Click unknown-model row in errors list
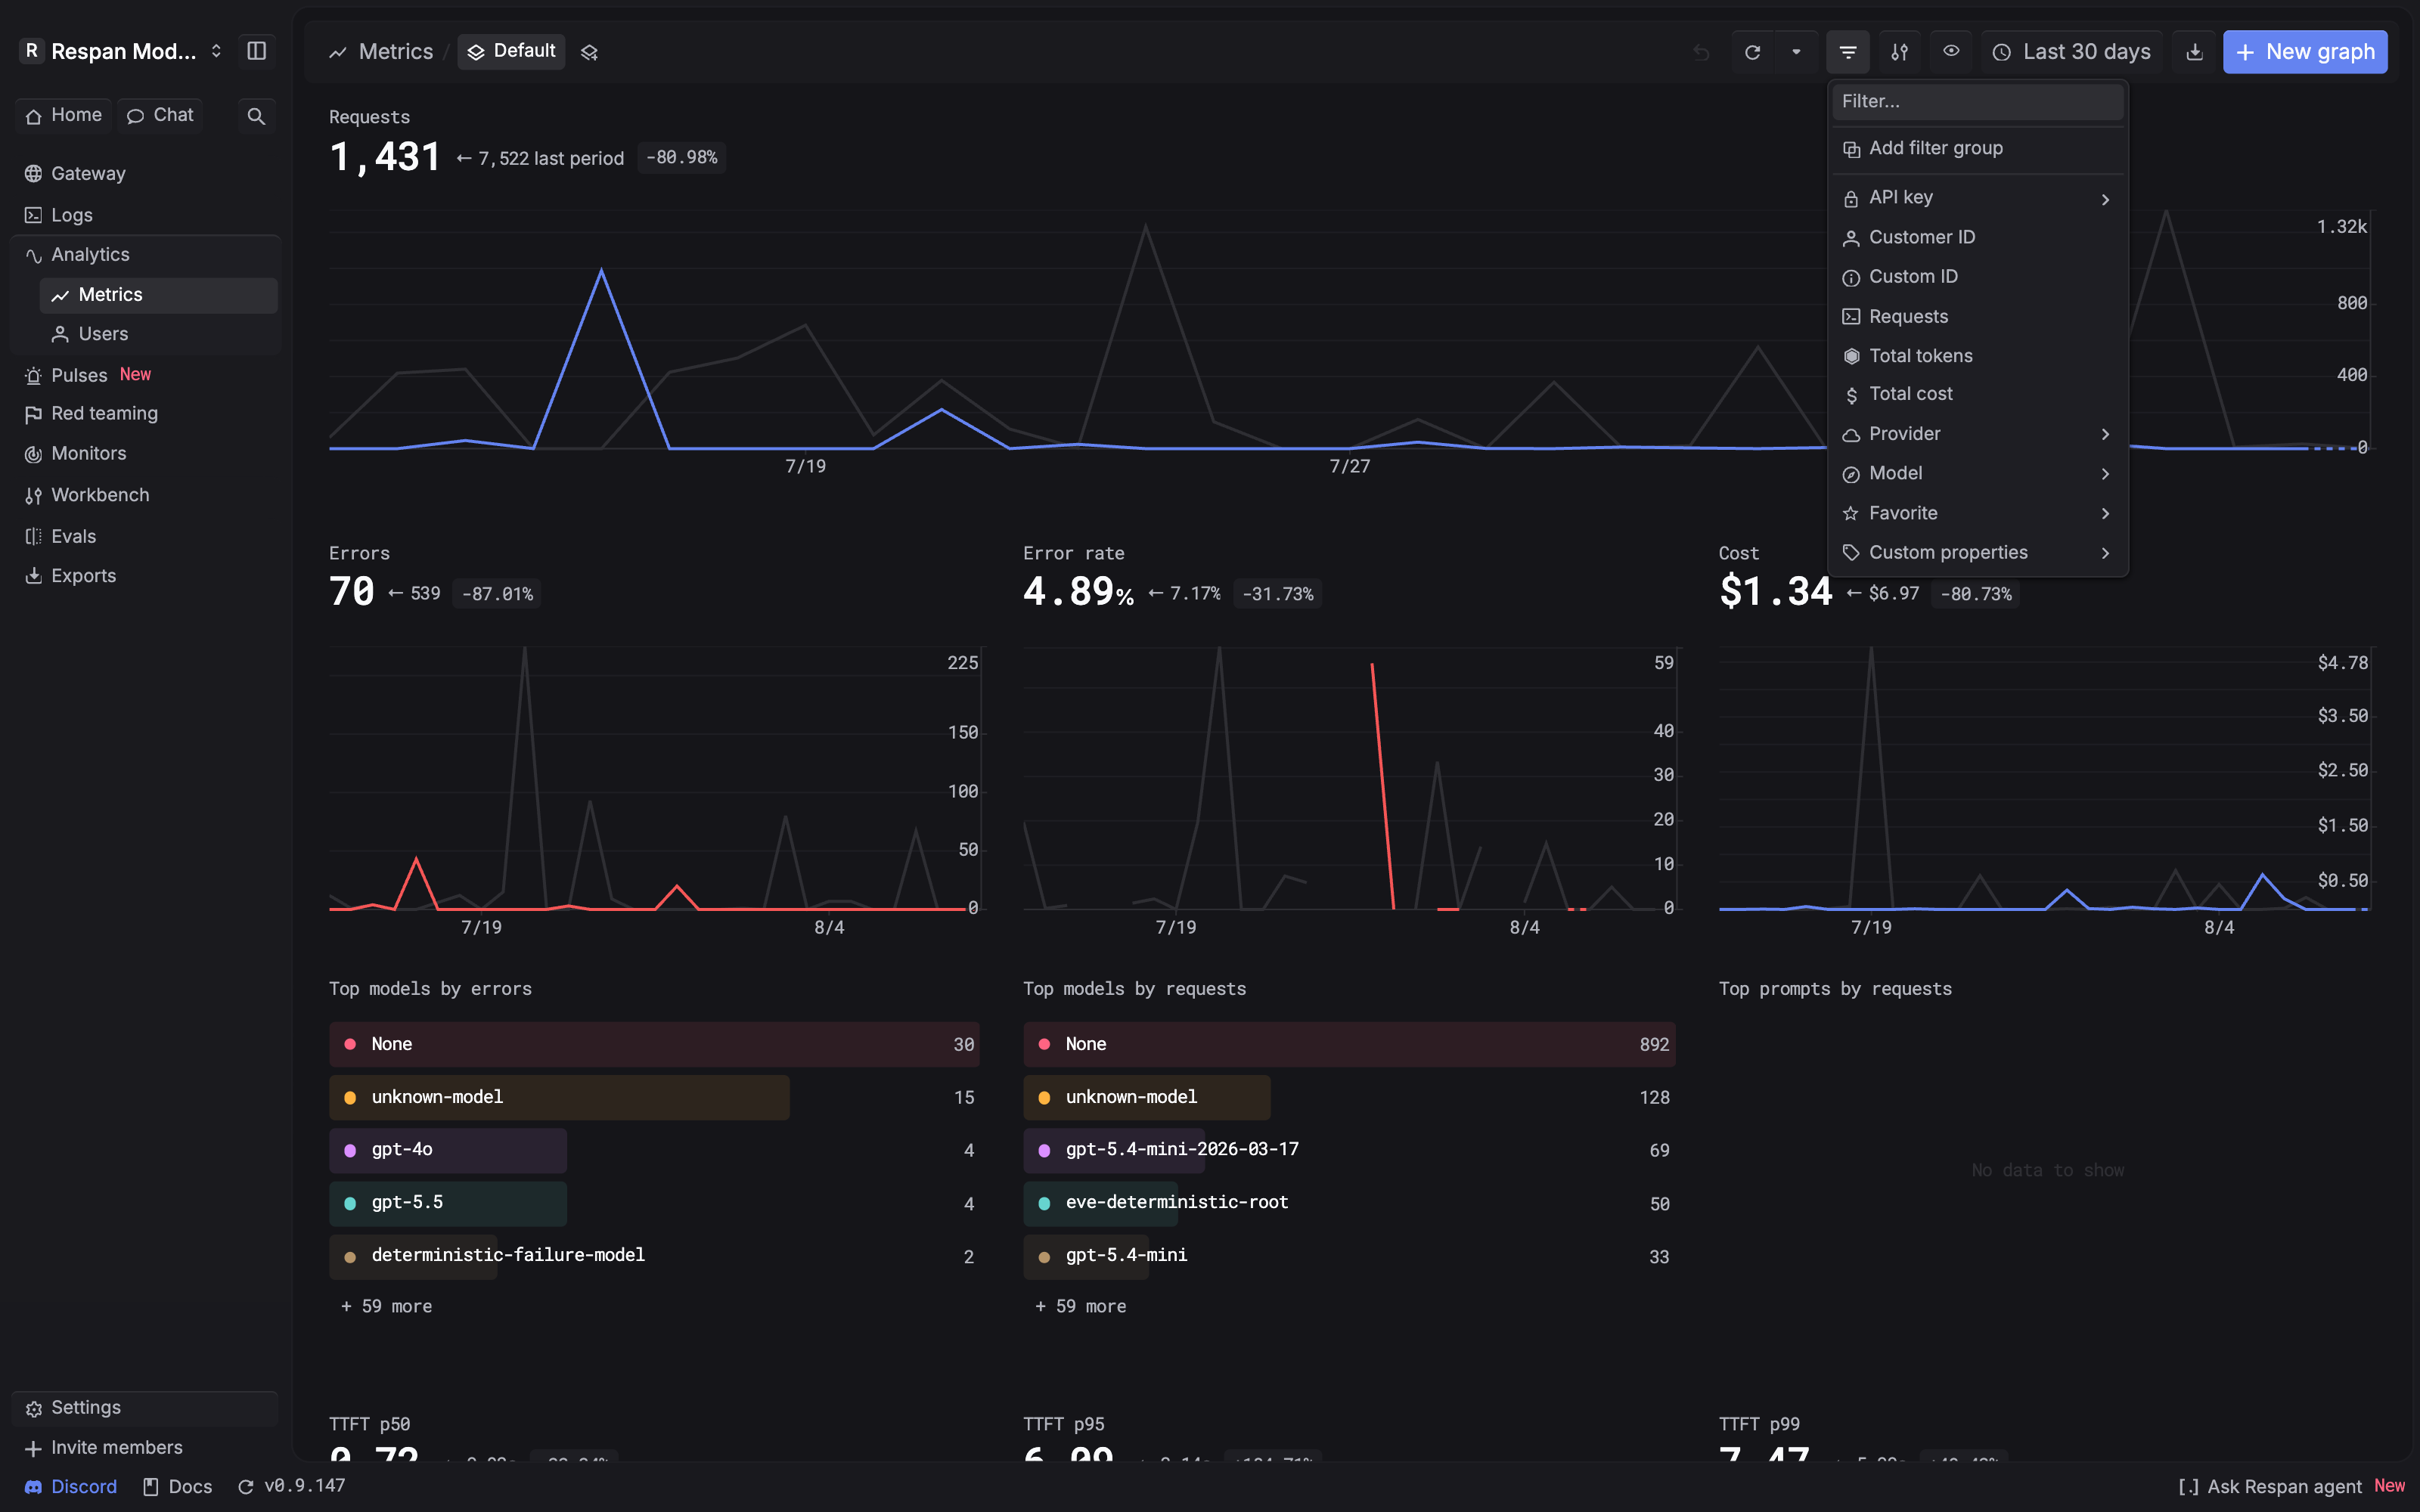 (654, 1097)
